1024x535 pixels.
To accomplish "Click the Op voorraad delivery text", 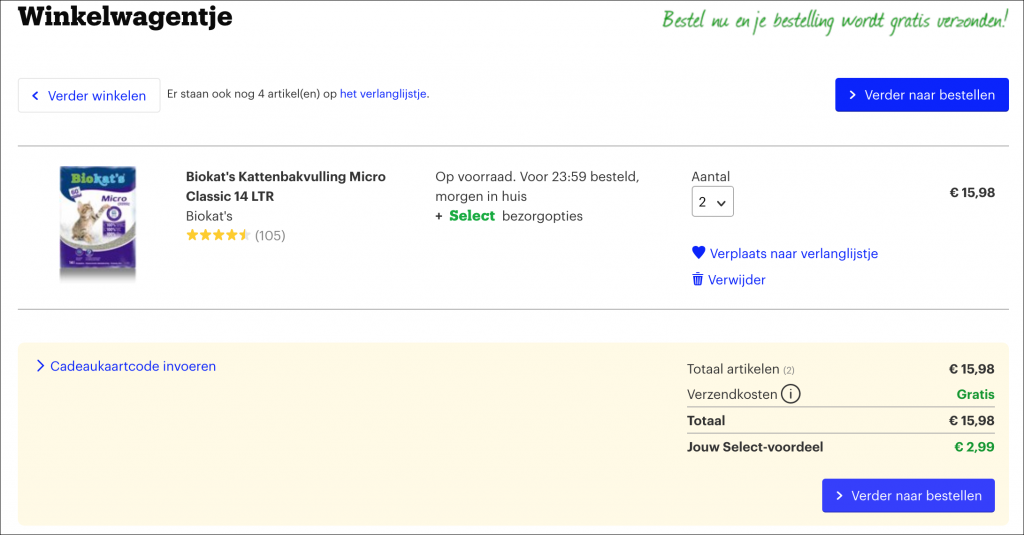I will point(537,186).
